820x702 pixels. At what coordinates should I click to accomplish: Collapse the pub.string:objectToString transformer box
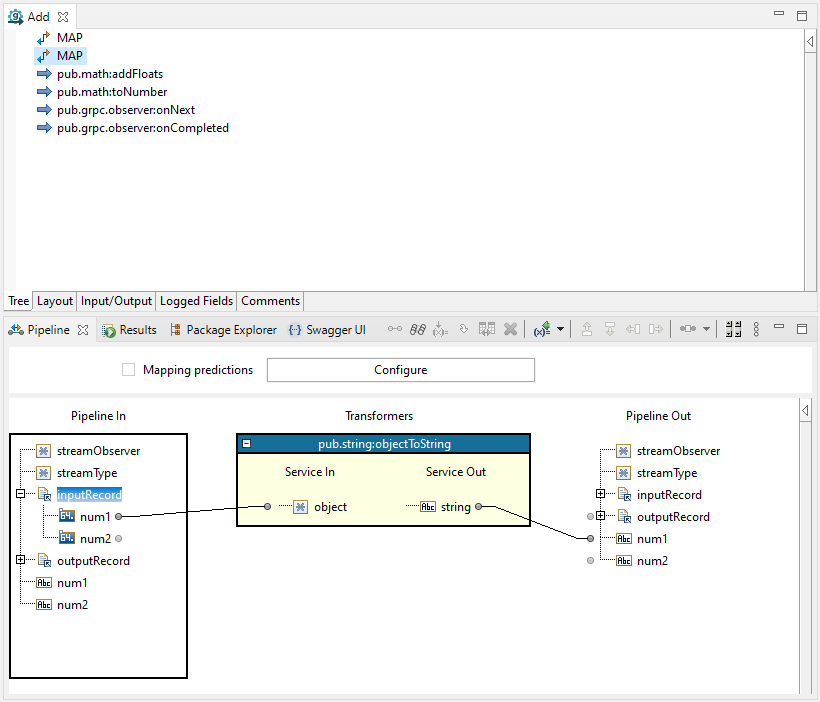(246, 443)
